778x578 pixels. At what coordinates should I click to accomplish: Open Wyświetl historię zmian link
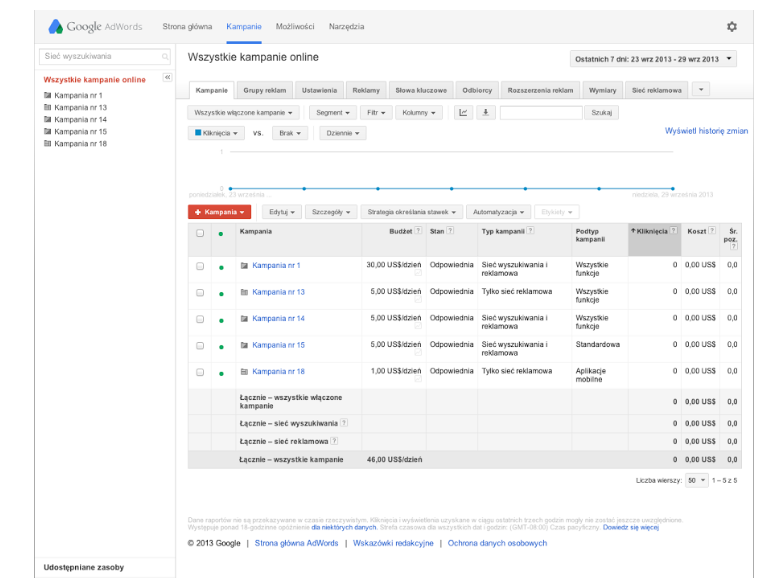pyautogui.click(x=706, y=131)
